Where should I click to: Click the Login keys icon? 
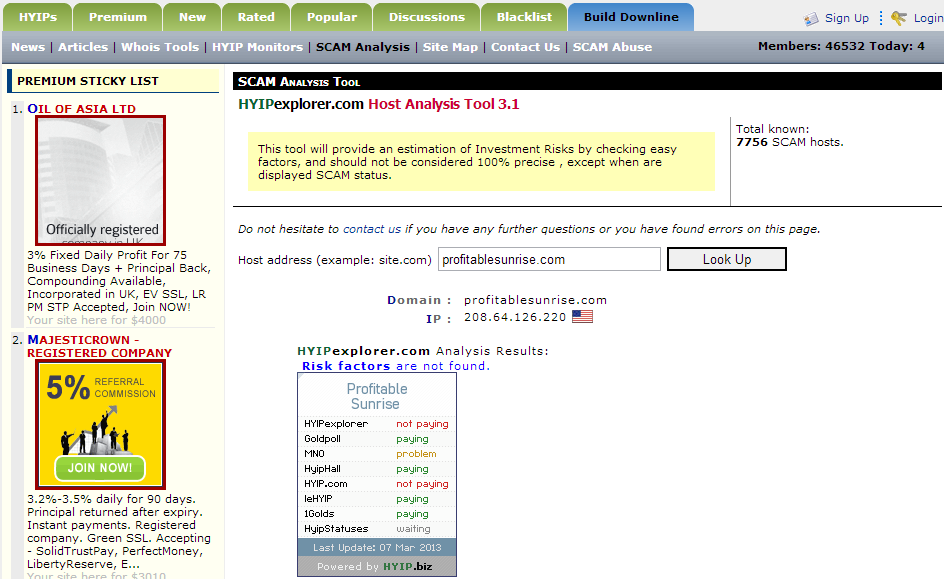tap(899, 18)
